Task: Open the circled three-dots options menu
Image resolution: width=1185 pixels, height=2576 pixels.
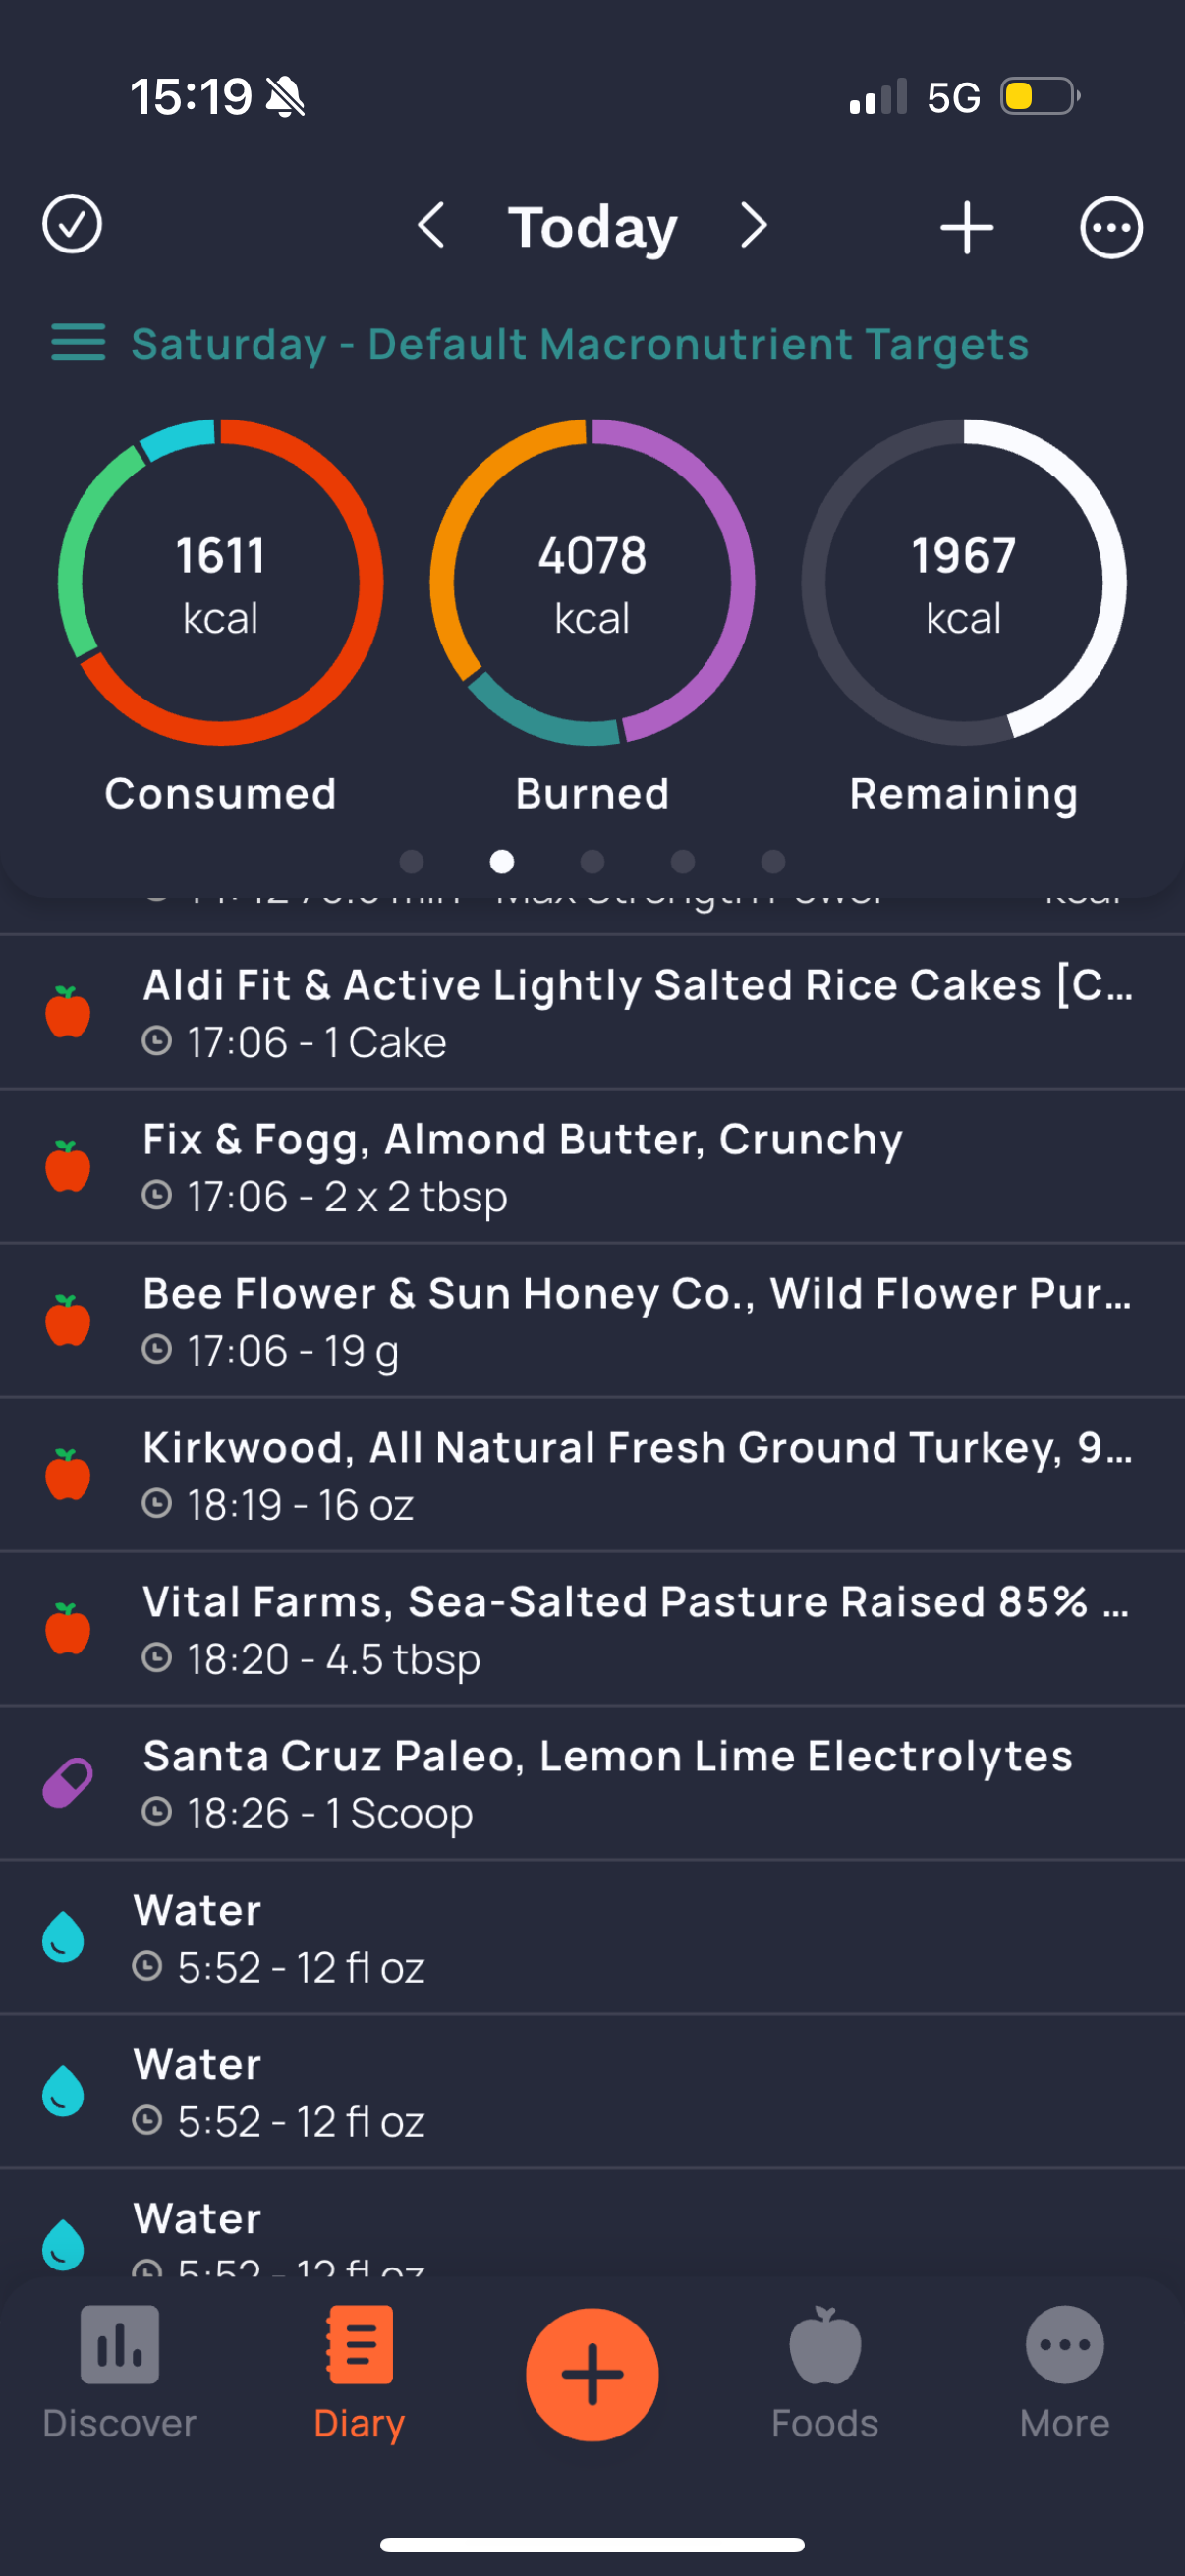Action: pos(1111,228)
